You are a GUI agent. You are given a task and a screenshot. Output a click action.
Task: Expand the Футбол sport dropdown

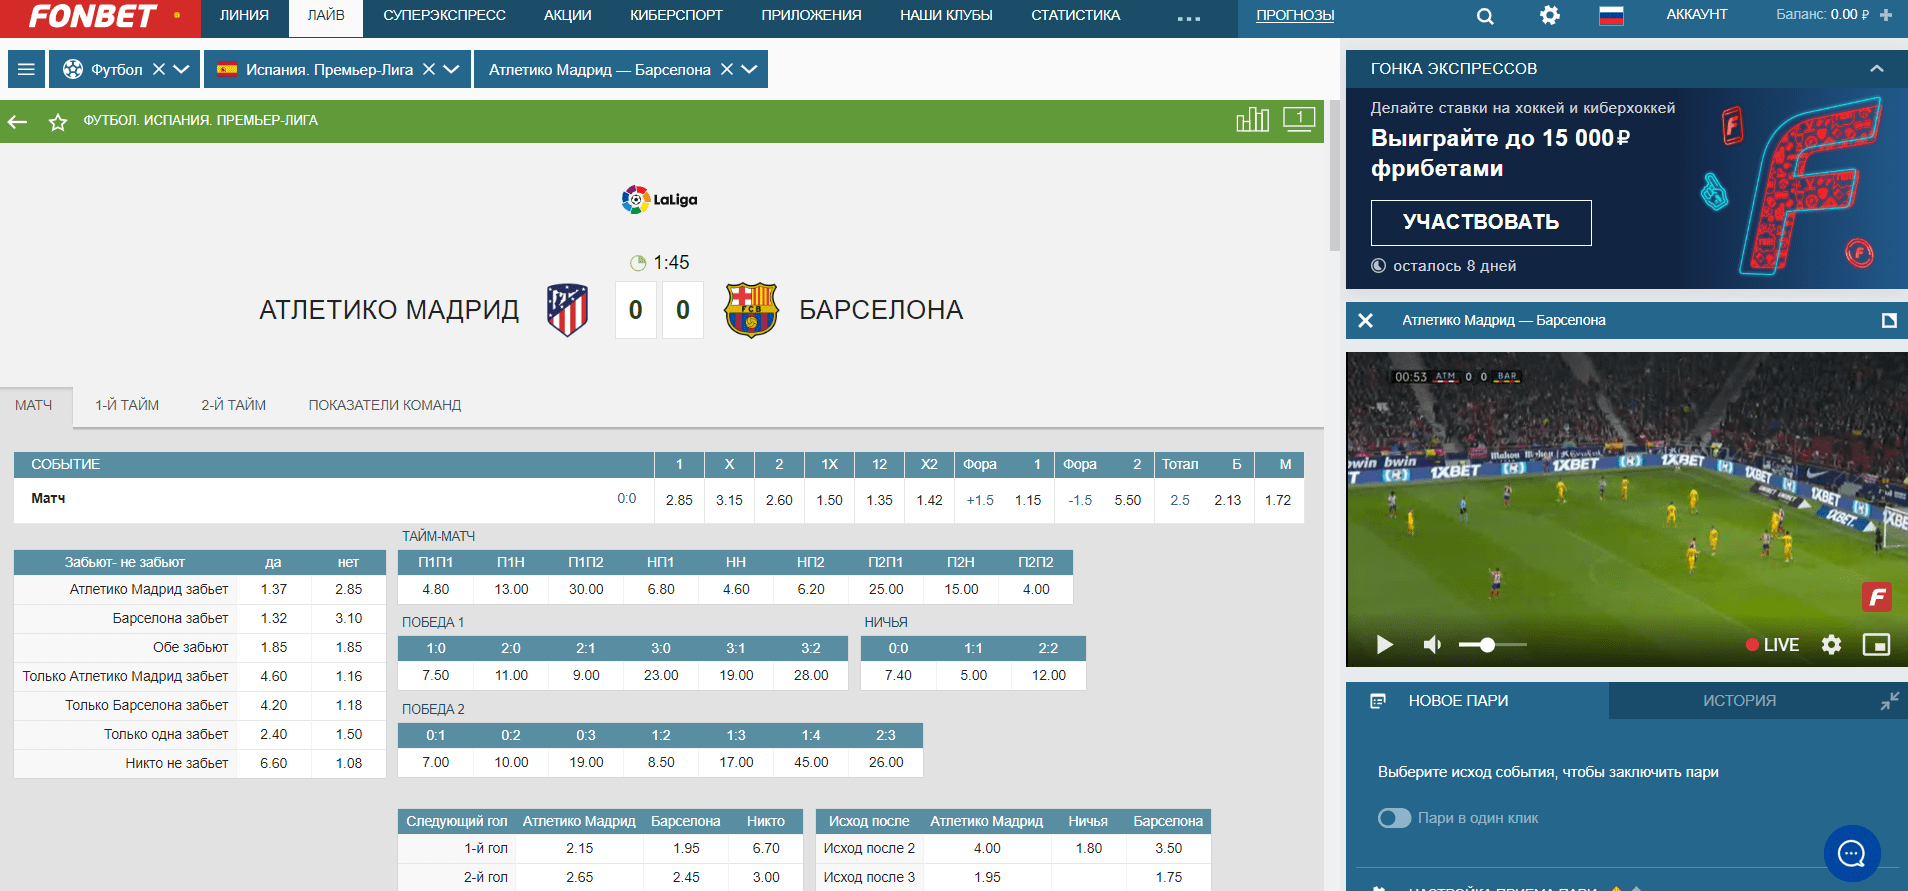[181, 69]
